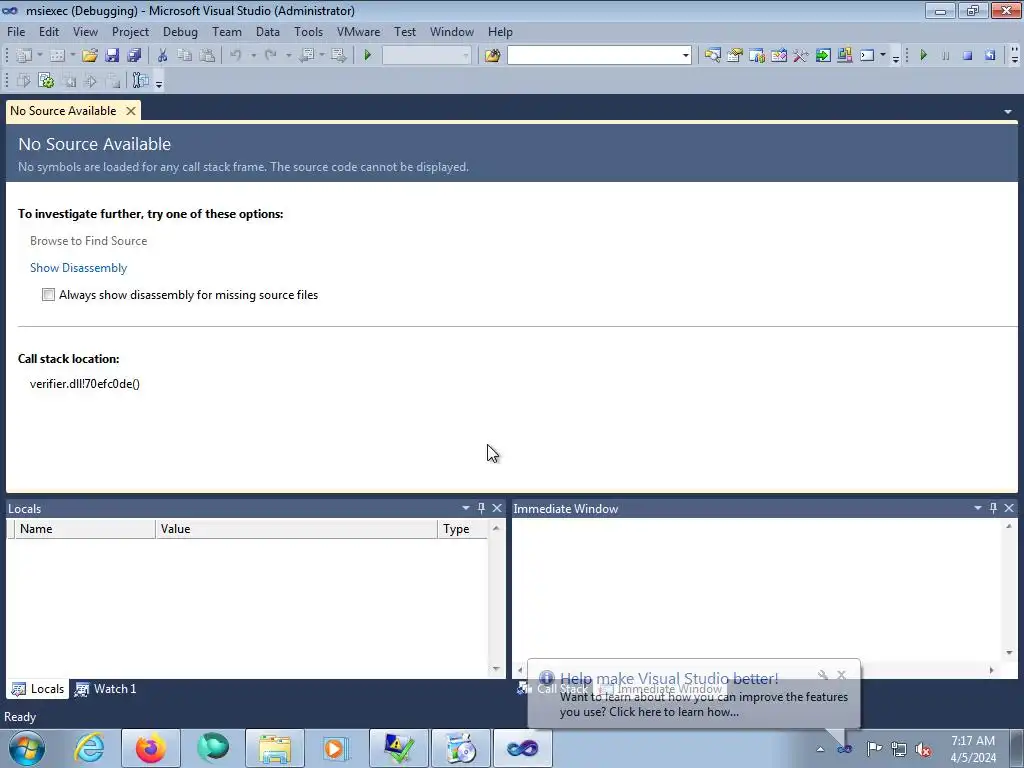Viewport: 1024px width, 768px height.
Task: Click the Immediate Window scroll down arrow
Action: (1009, 652)
